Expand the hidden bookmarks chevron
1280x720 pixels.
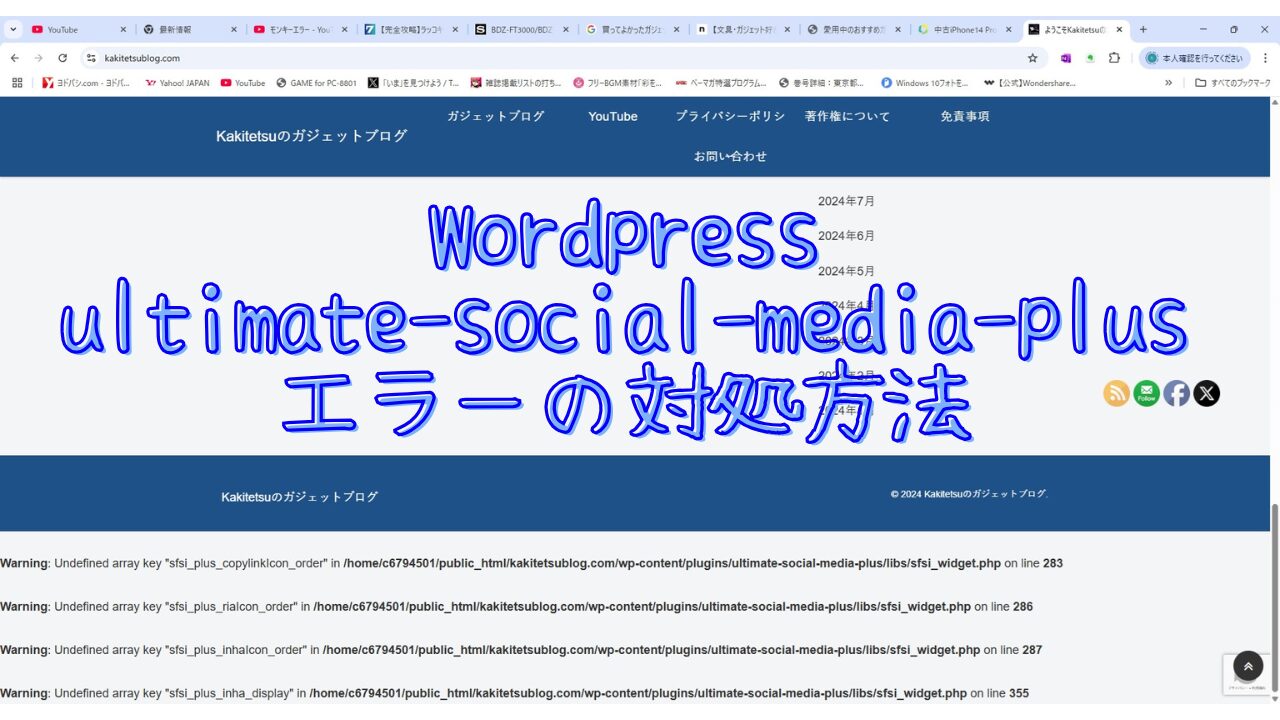[x=1168, y=83]
